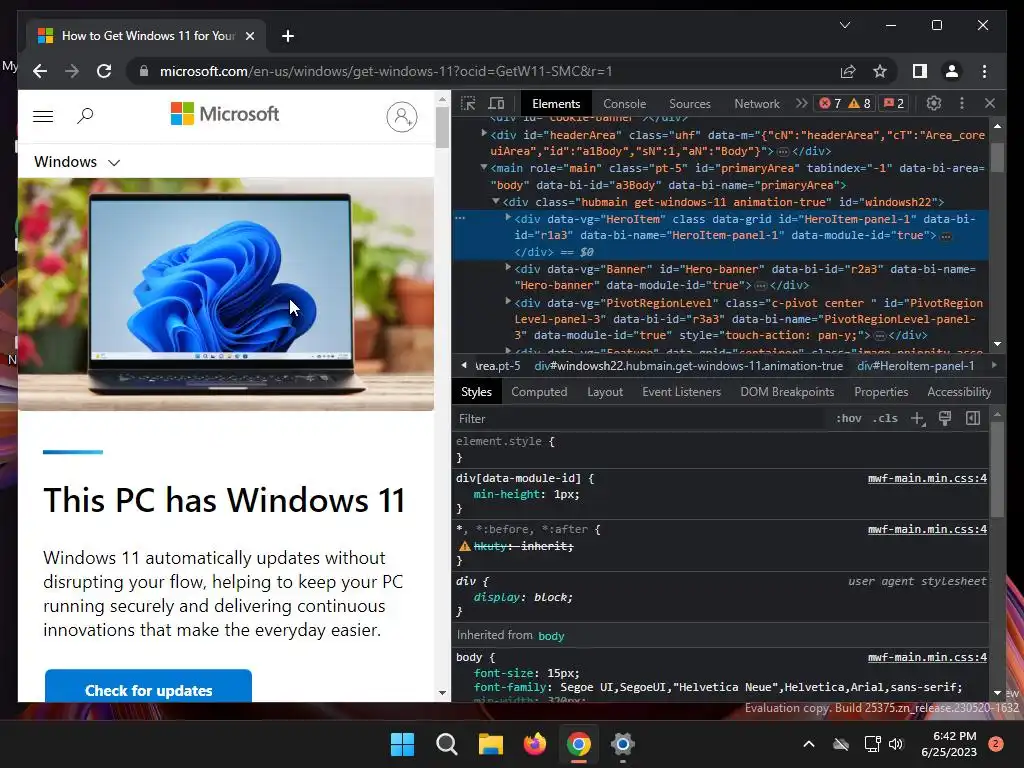Viewport: 1024px width, 768px height.
Task: Expand the HeroItem-panel-1 div node
Action: pos(508,217)
